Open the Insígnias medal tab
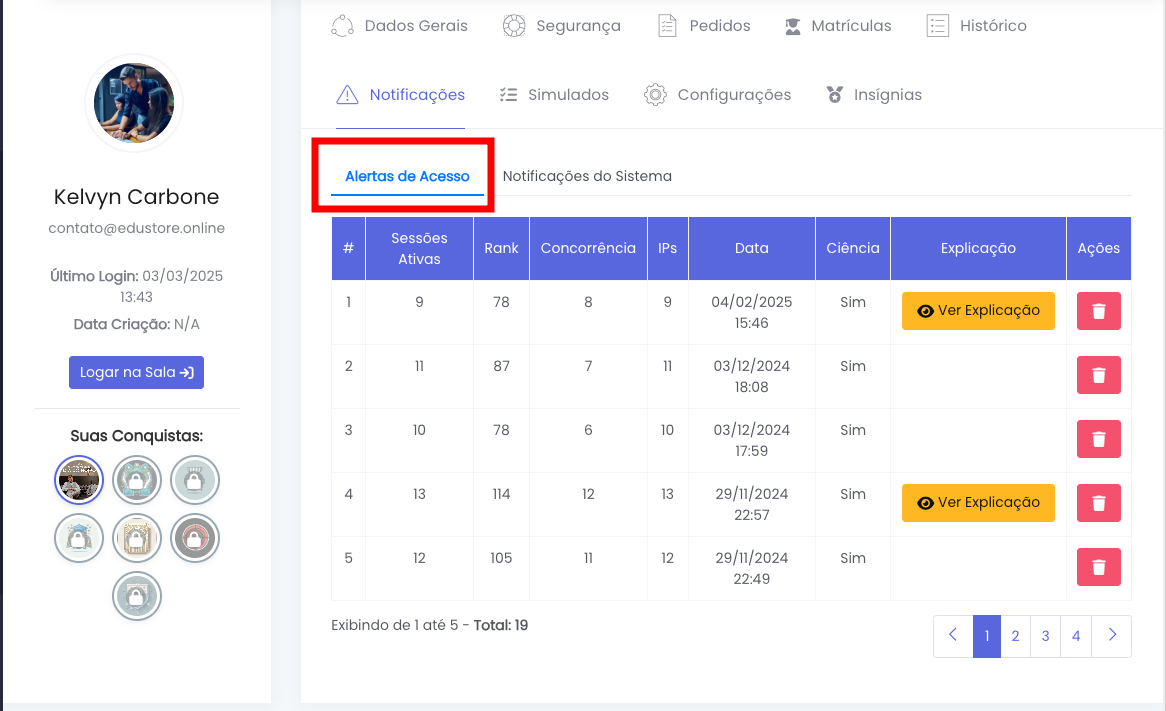This screenshot has height=711, width=1166. [873, 95]
